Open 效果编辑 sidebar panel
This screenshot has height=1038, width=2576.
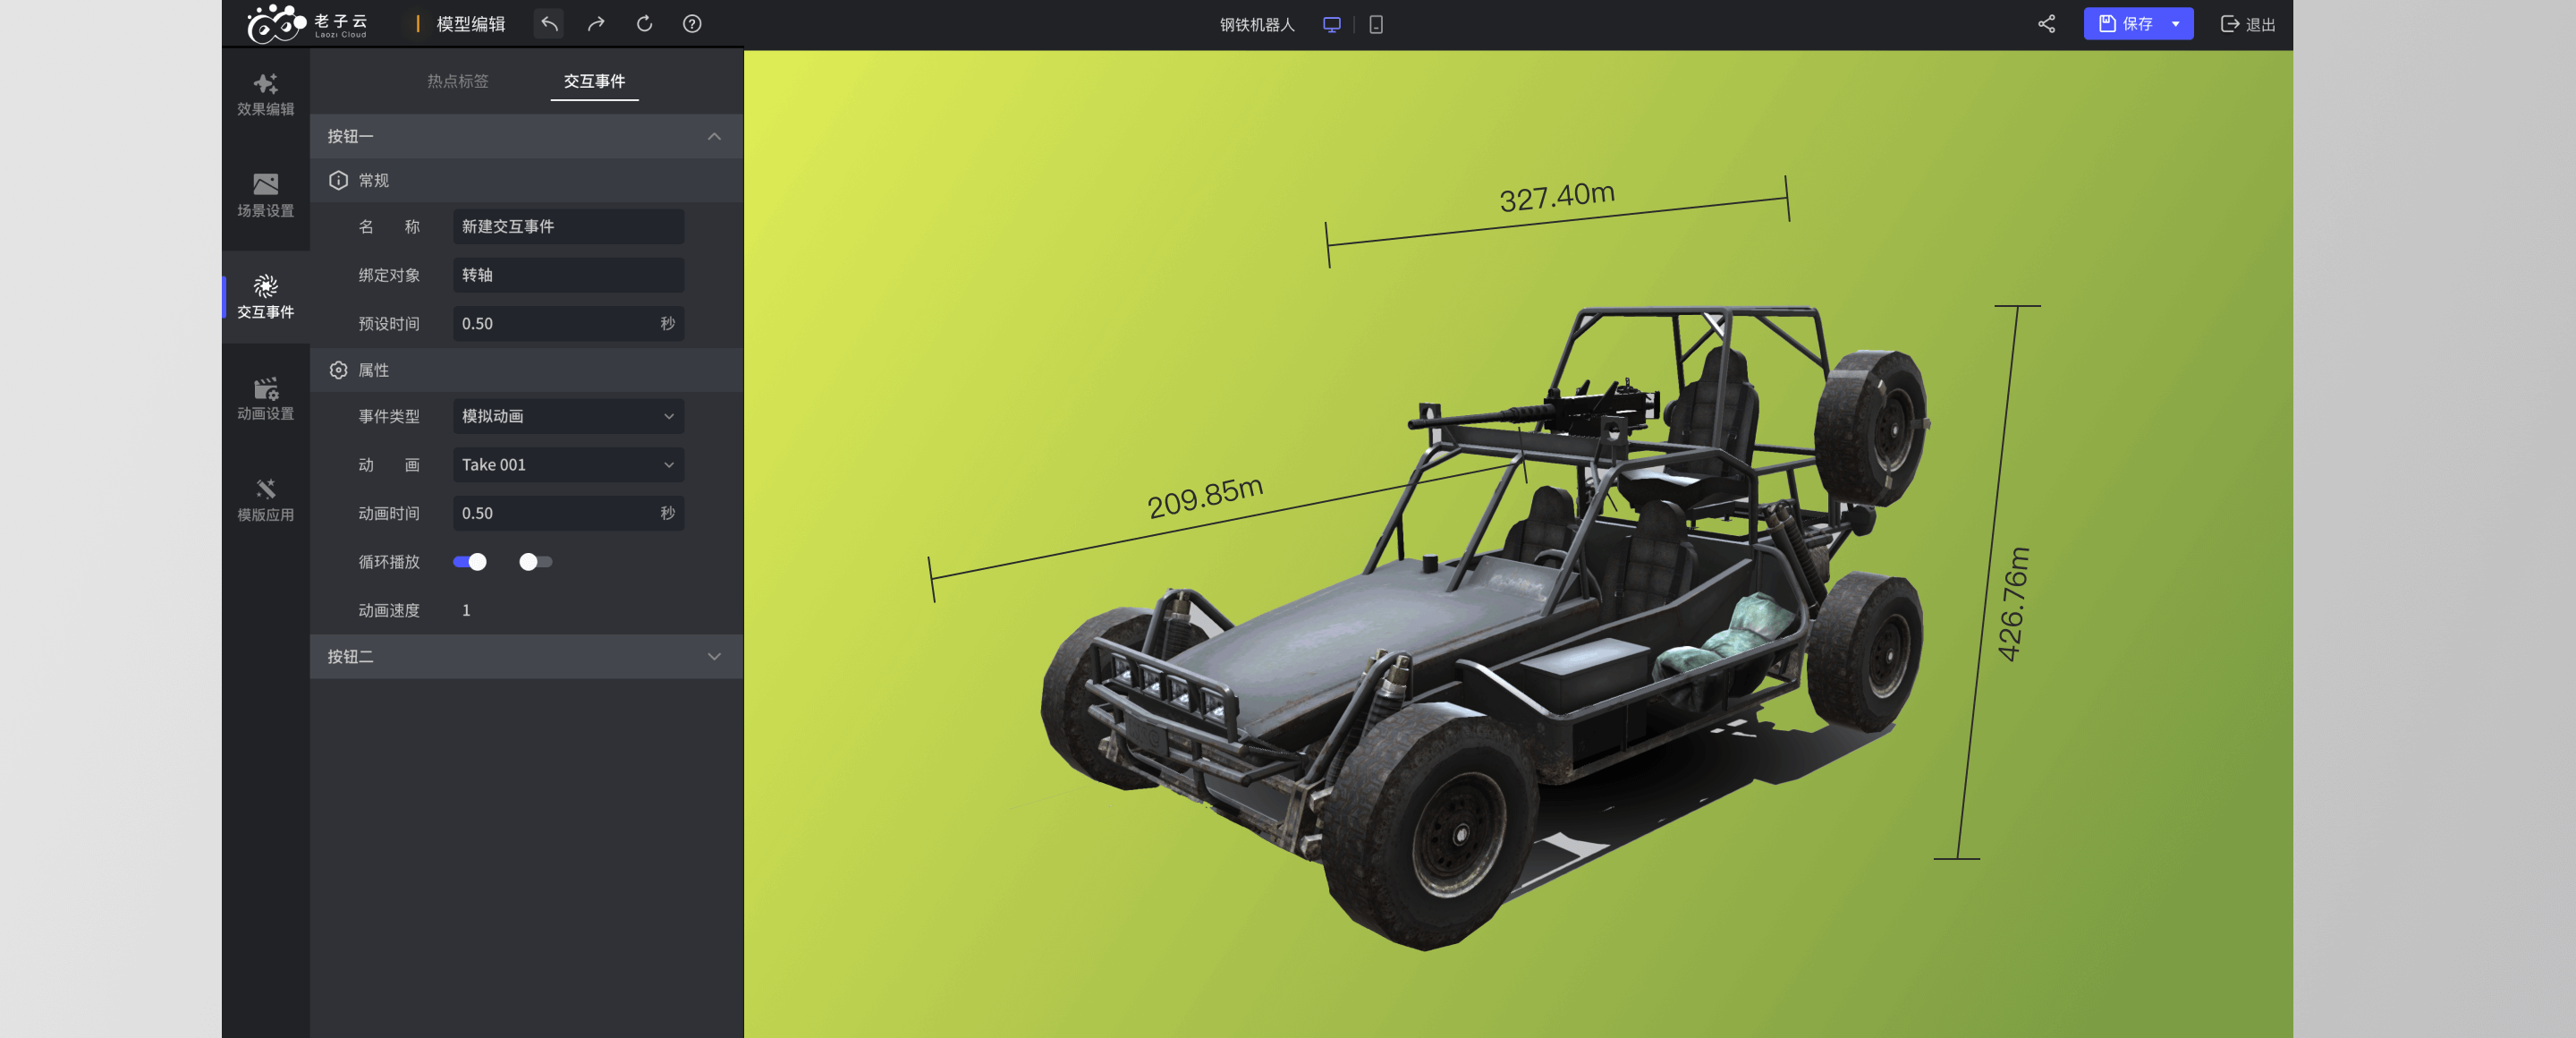pos(265,95)
